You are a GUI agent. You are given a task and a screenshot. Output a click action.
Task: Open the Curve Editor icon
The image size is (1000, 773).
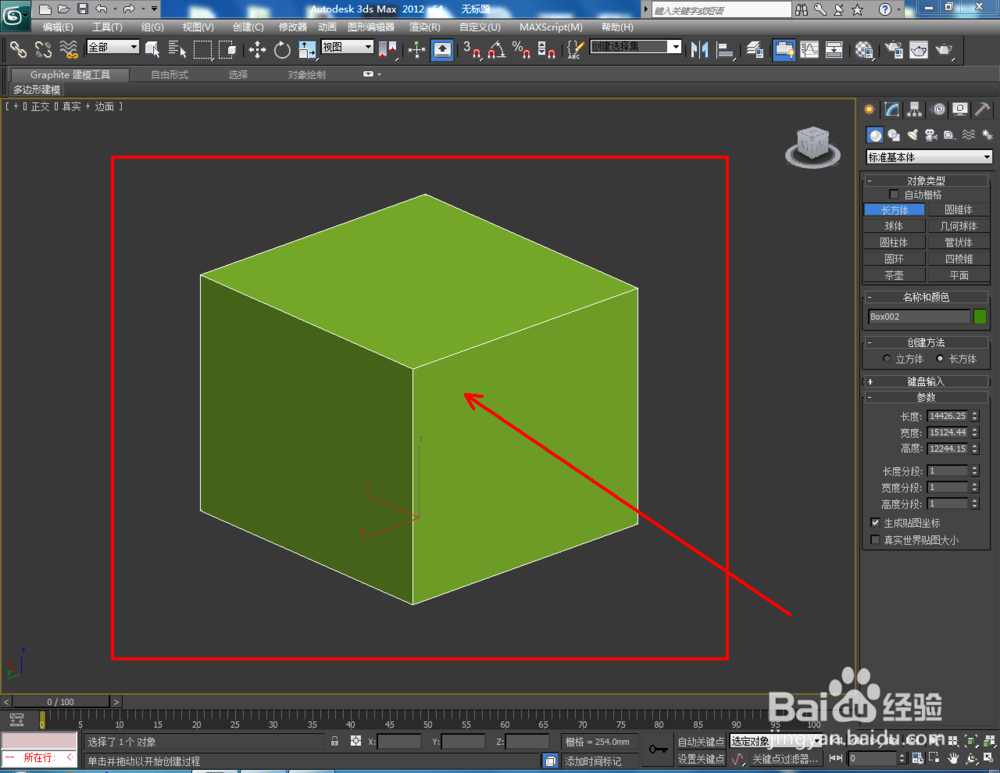tap(809, 50)
